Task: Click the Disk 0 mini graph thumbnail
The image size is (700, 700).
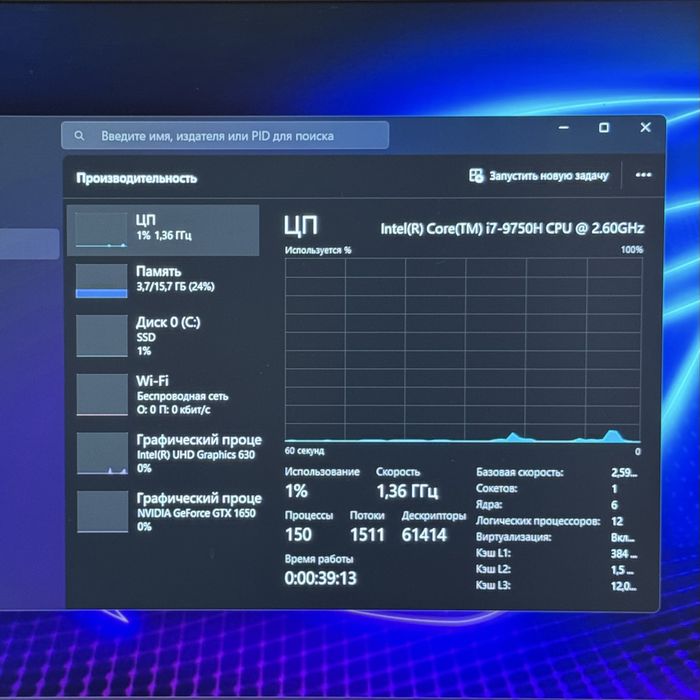Action: (x=102, y=336)
